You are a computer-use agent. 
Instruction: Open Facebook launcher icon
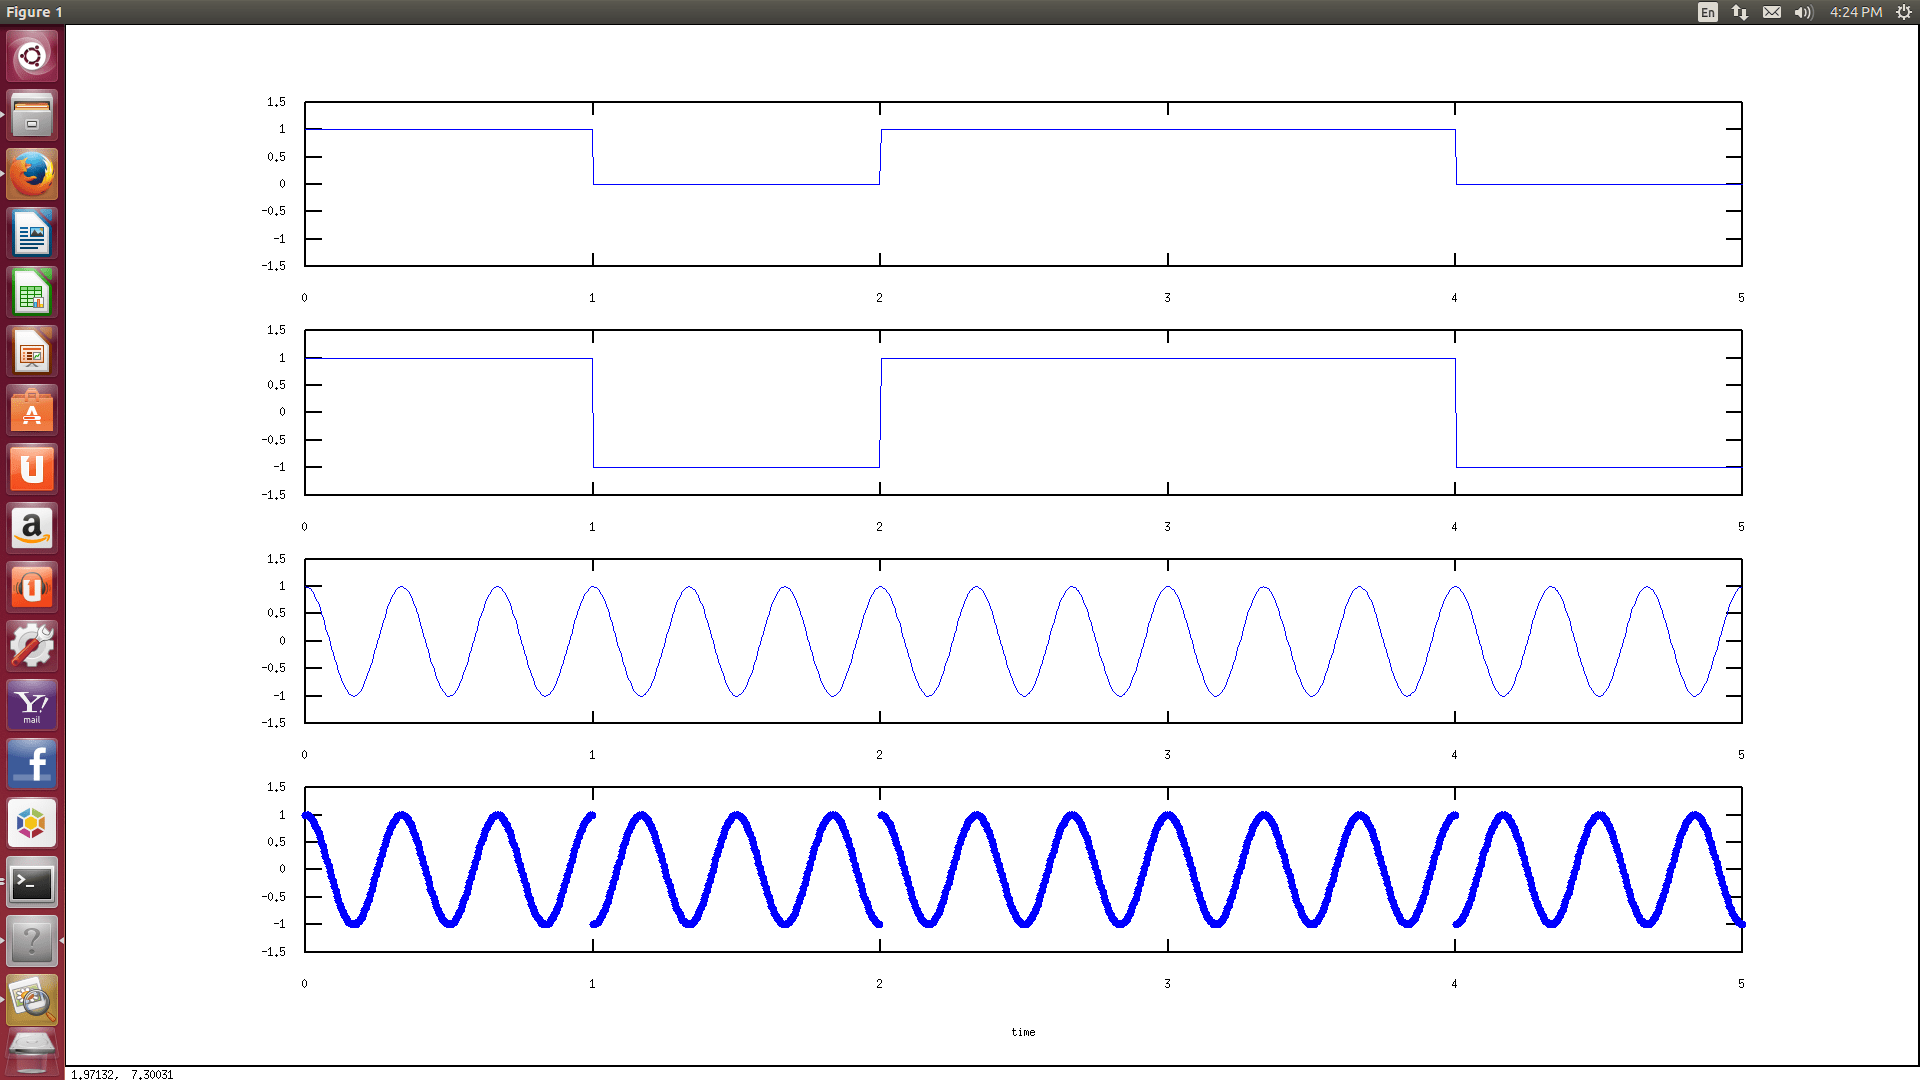click(32, 764)
